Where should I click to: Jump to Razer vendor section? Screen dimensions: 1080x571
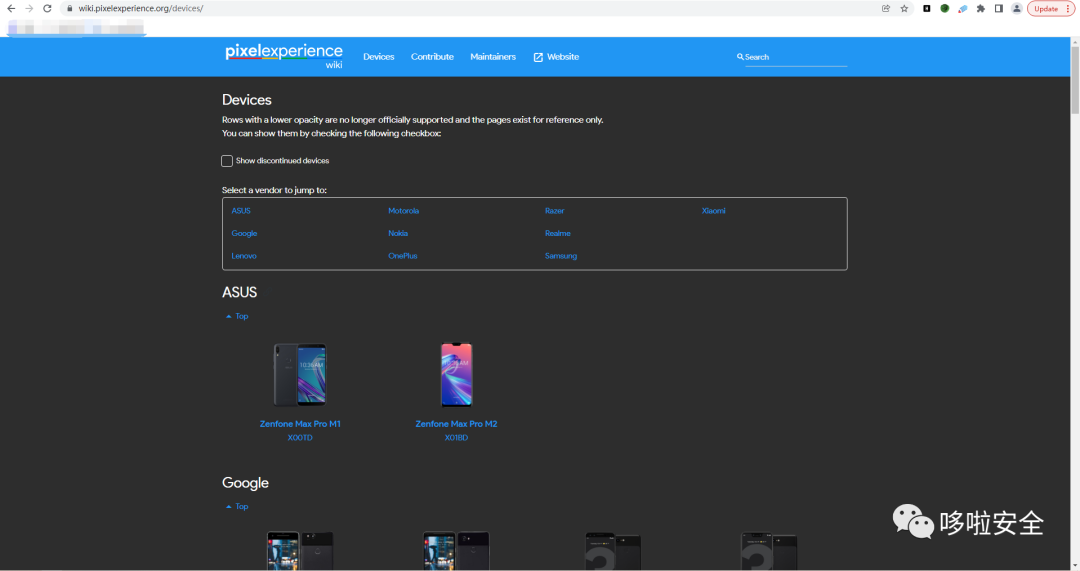[554, 211]
